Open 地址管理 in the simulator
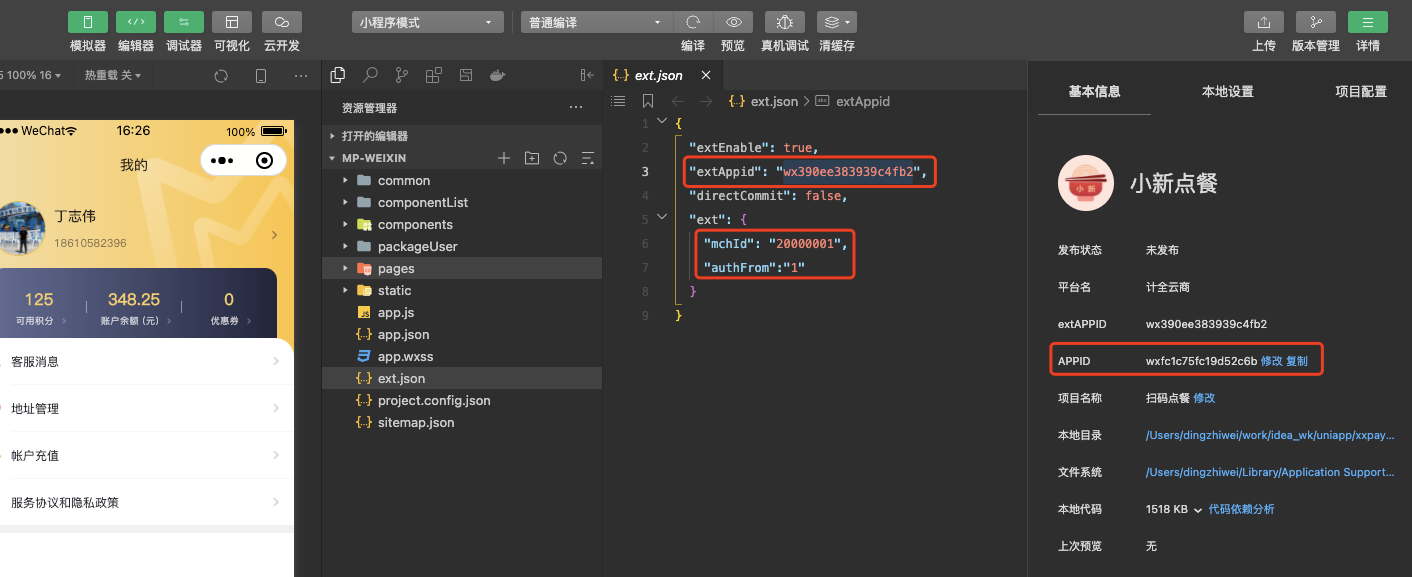This screenshot has height=577, width=1412. [x=146, y=409]
